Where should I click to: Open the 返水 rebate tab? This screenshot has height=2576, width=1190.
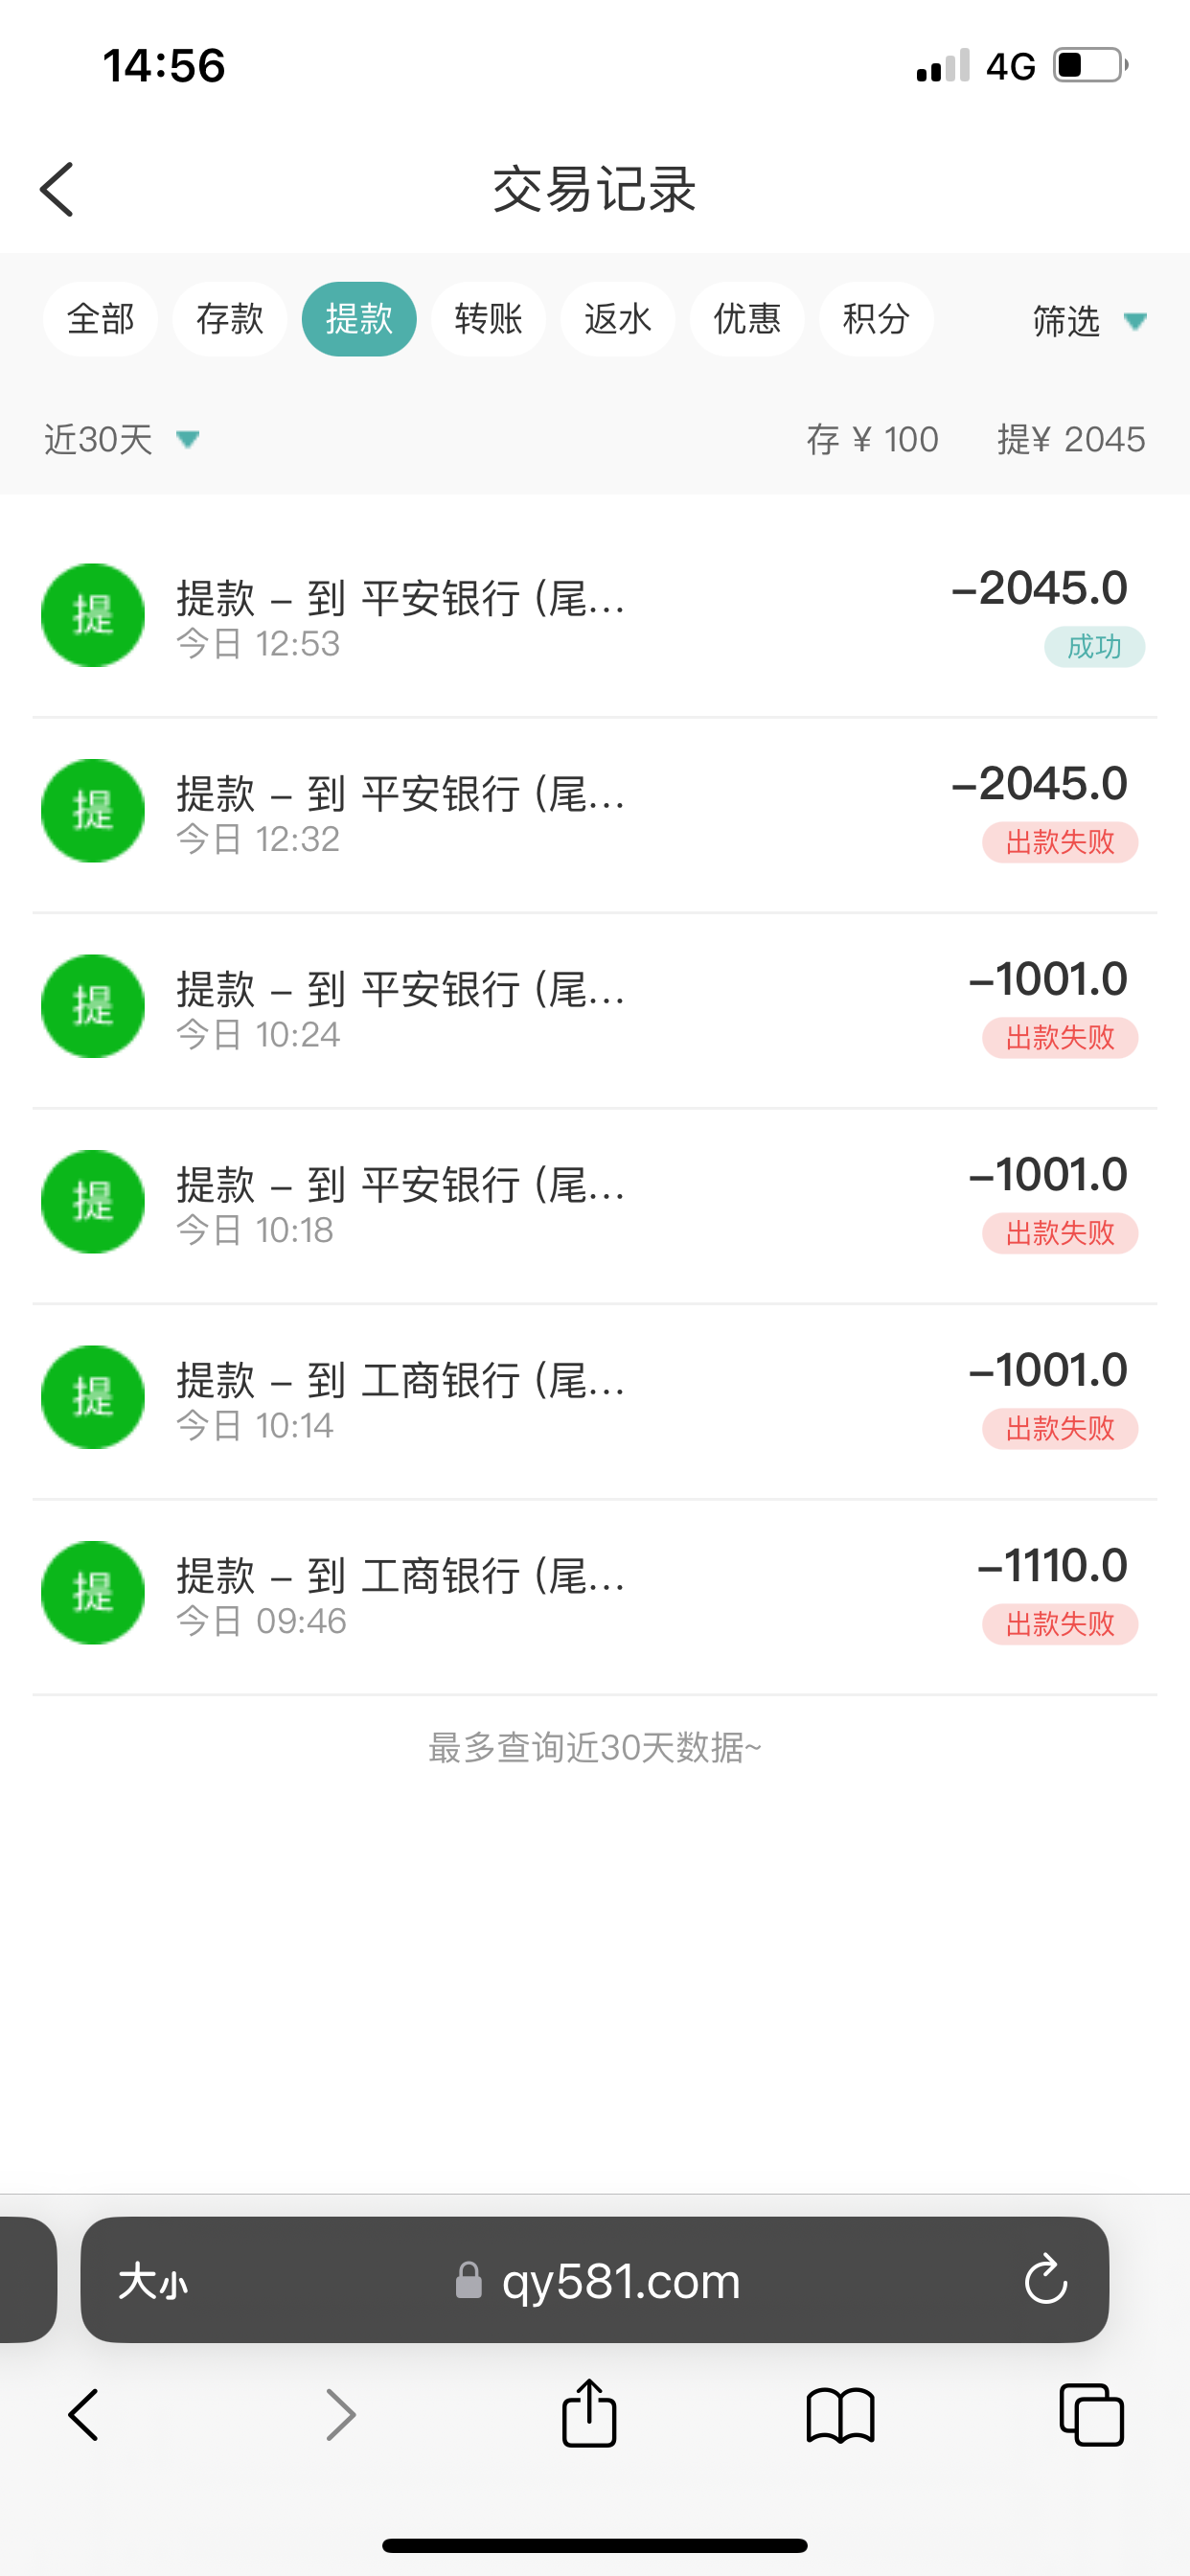[617, 319]
